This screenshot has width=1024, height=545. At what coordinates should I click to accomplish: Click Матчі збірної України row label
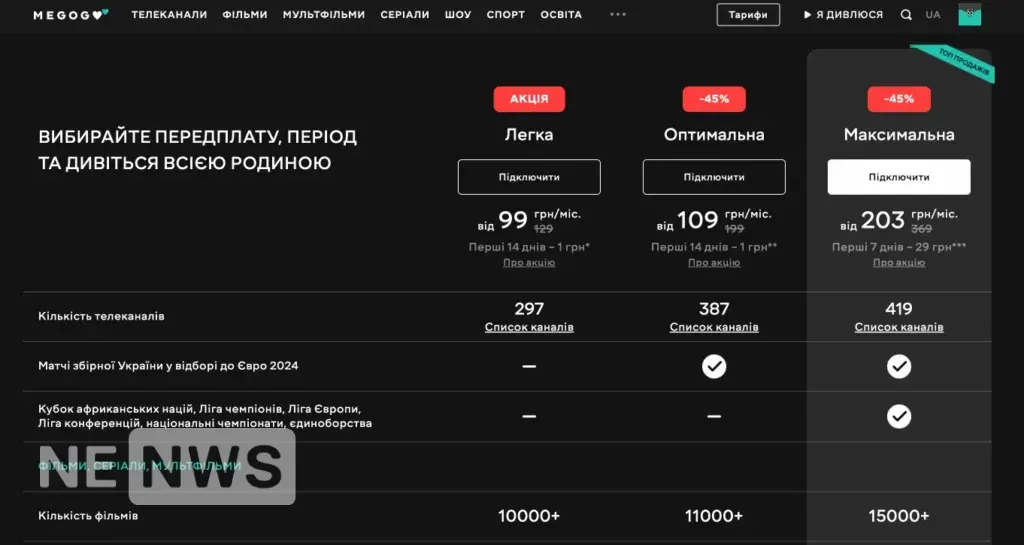pyautogui.click(x=168, y=366)
